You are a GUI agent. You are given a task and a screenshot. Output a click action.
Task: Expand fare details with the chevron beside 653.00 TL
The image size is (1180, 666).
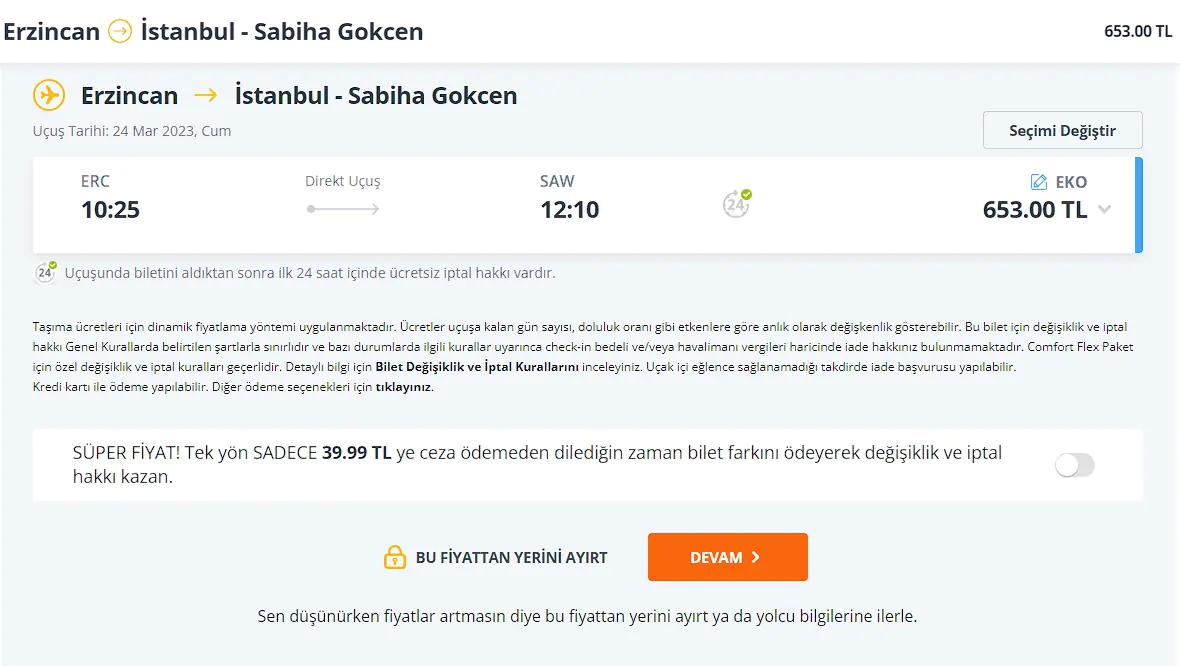(x=1103, y=211)
